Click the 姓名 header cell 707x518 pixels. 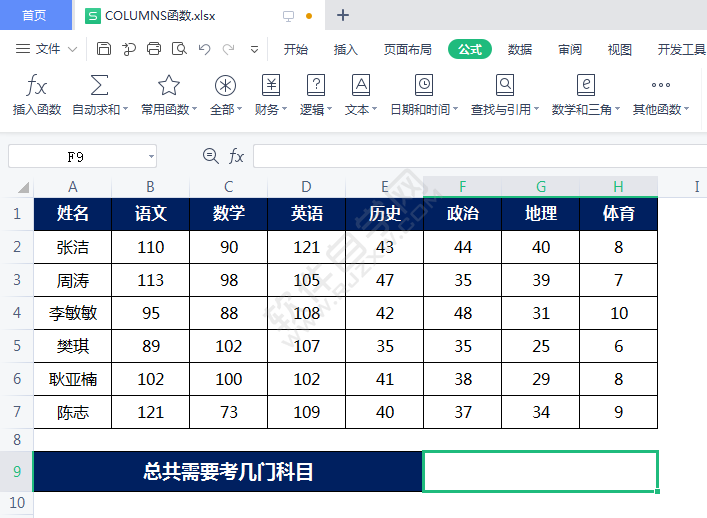tap(73, 214)
